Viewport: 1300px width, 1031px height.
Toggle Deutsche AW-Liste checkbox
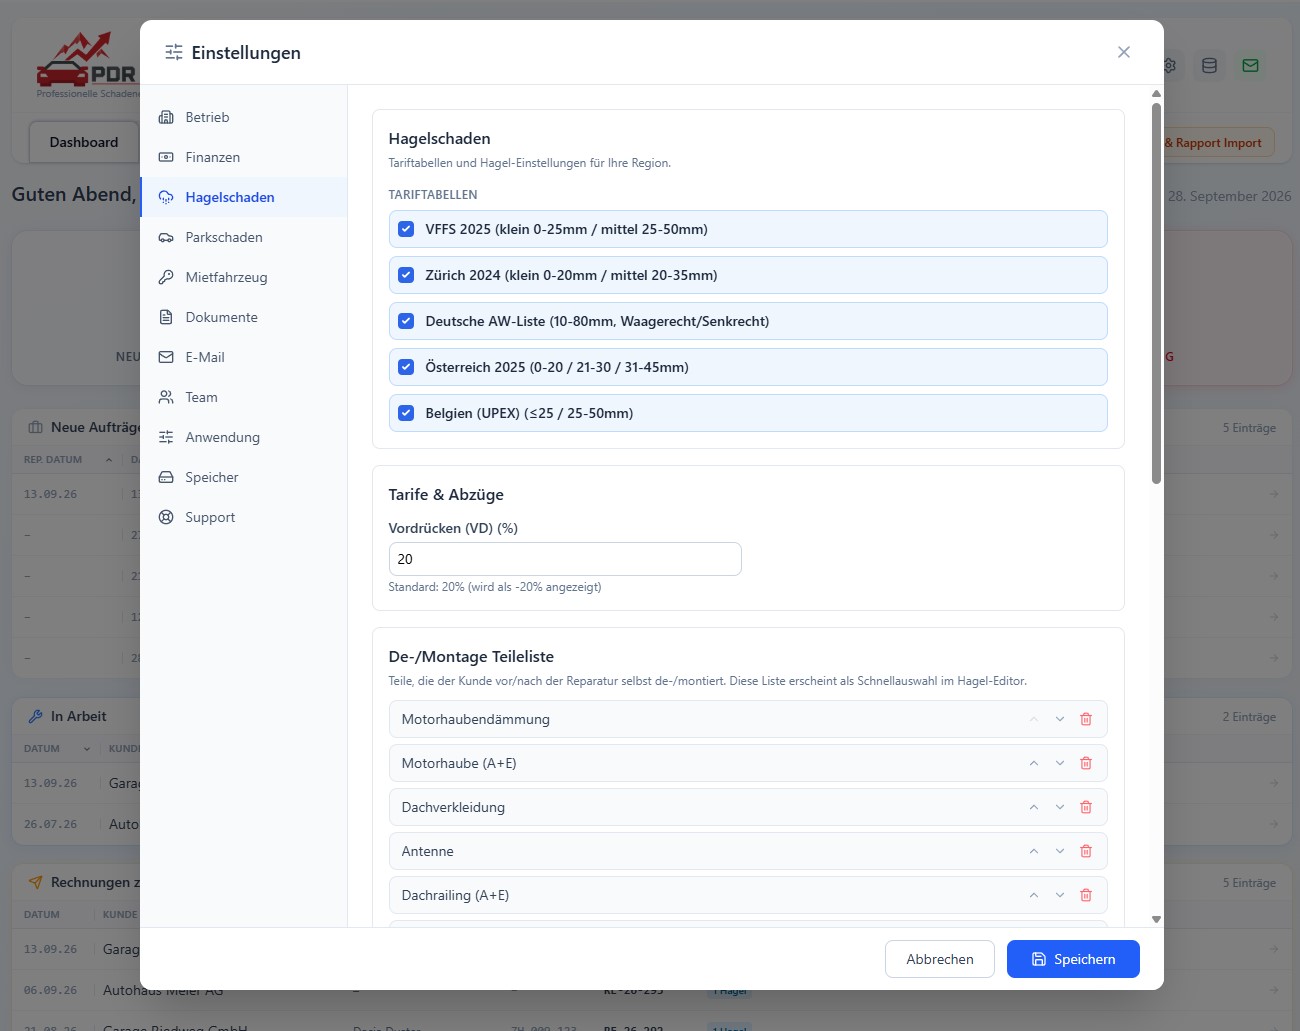[406, 321]
